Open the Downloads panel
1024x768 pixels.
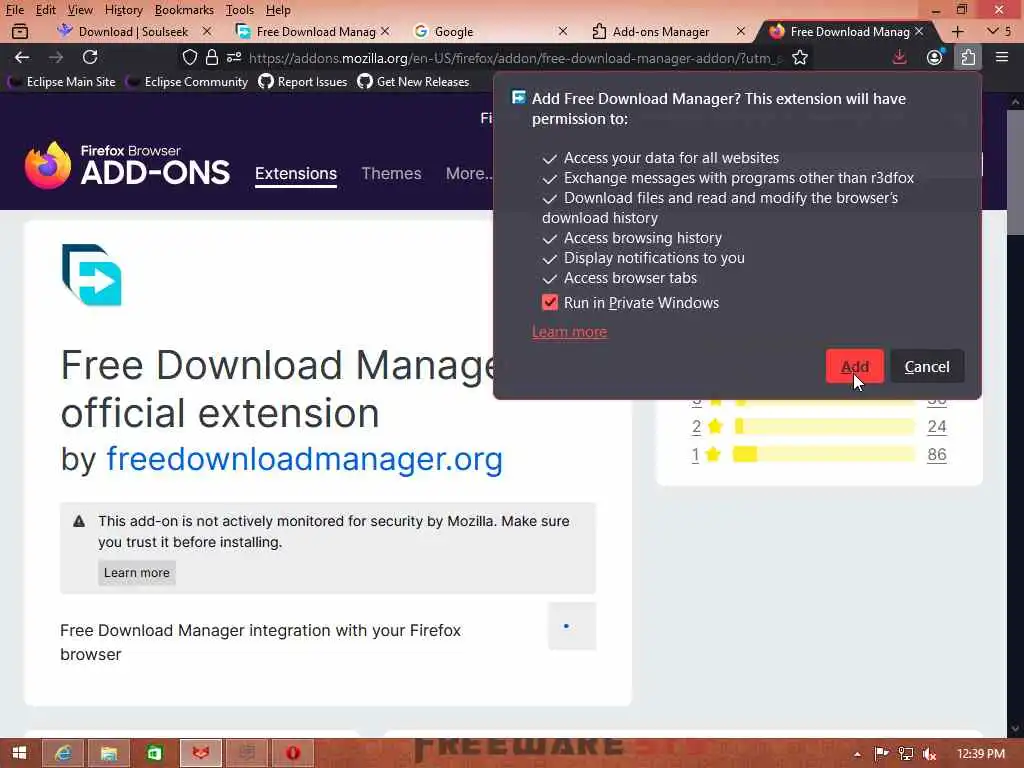pyautogui.click(x=899, y=57)
